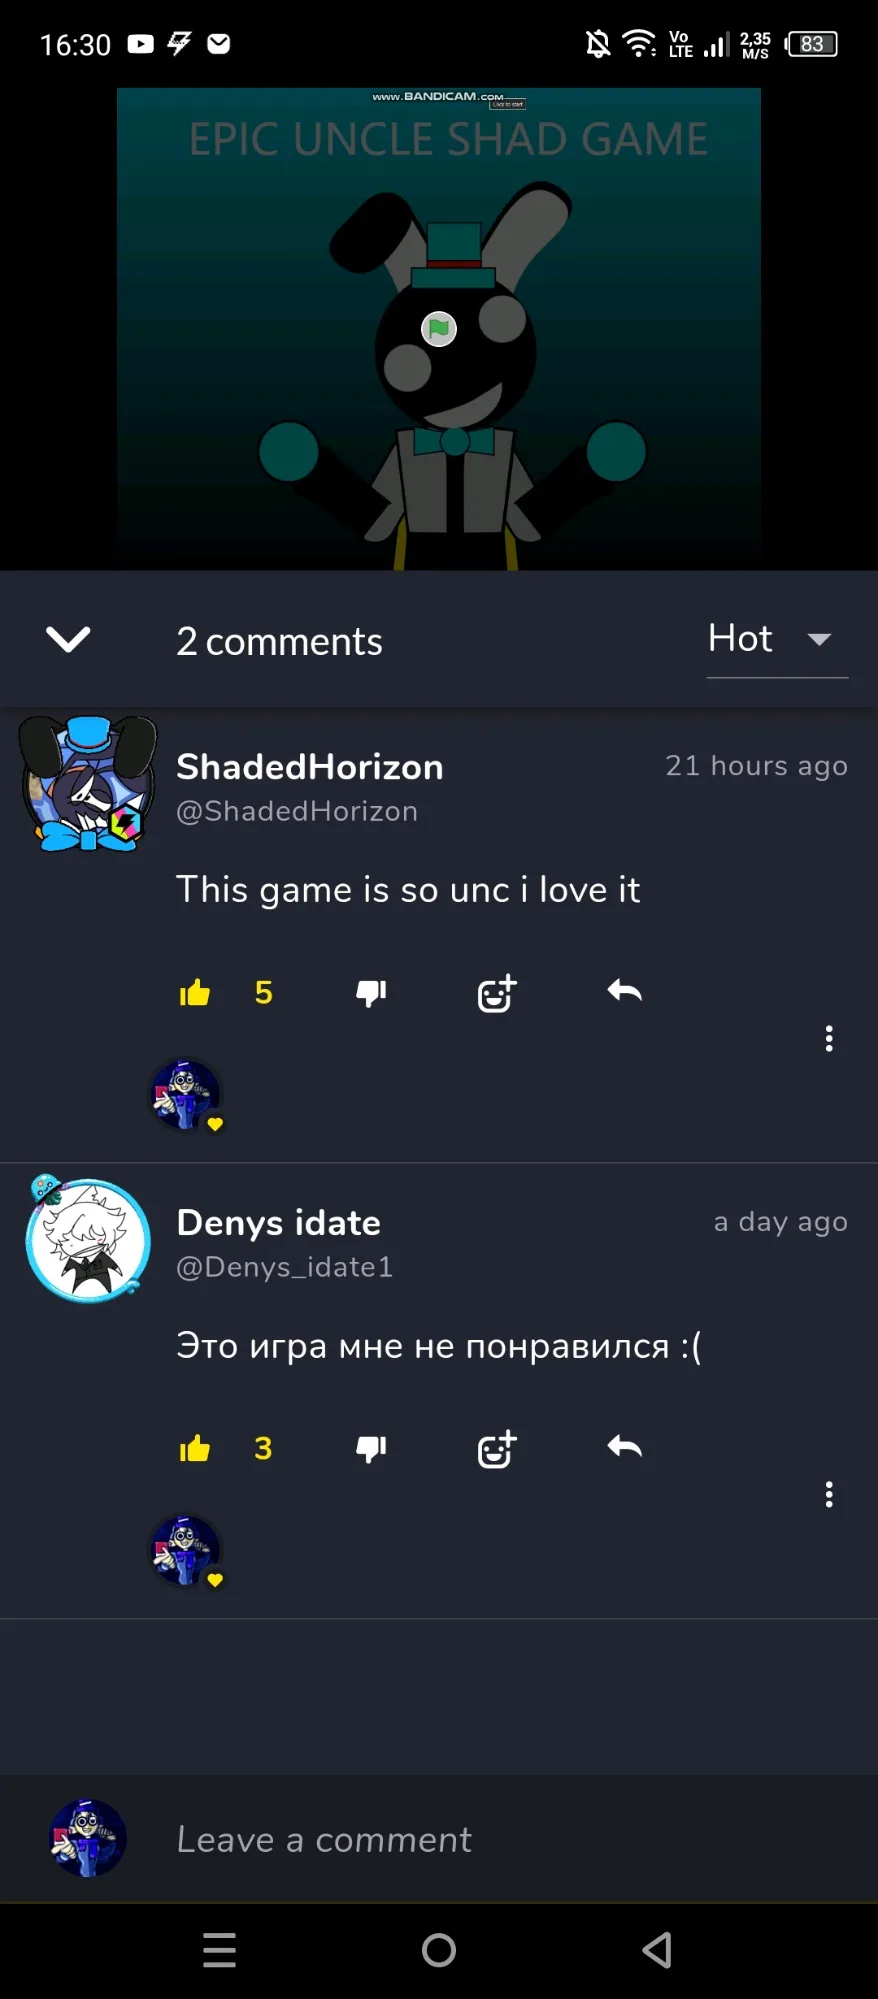Dislike ShadedHorizon's comment with thumbs down
878x1999 pixels.
tap(371, 993)
